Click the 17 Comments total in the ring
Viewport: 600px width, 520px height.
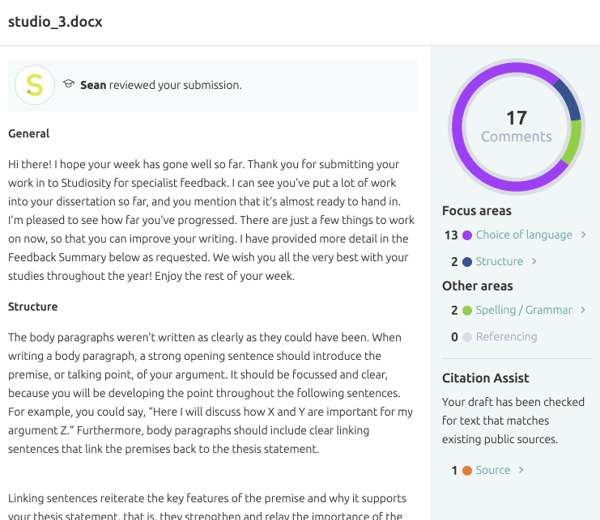(516, 127)
